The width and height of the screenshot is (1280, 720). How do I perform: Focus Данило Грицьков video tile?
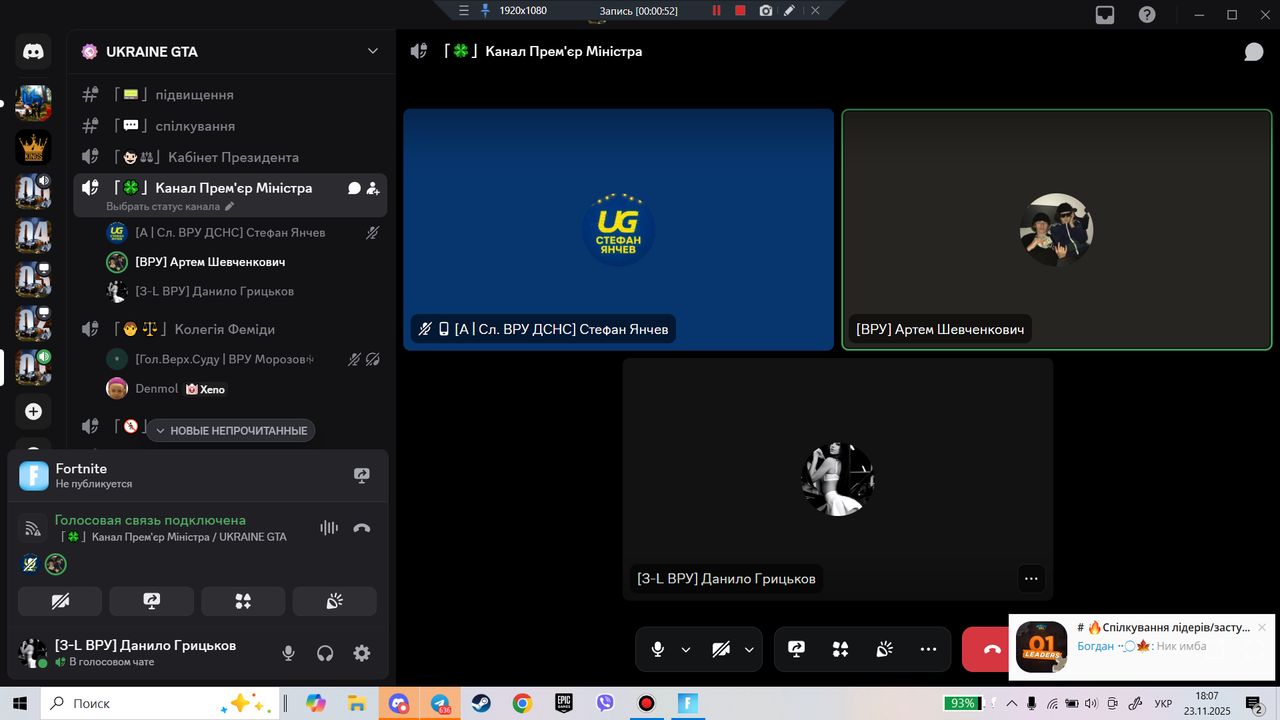pos(838,479)
